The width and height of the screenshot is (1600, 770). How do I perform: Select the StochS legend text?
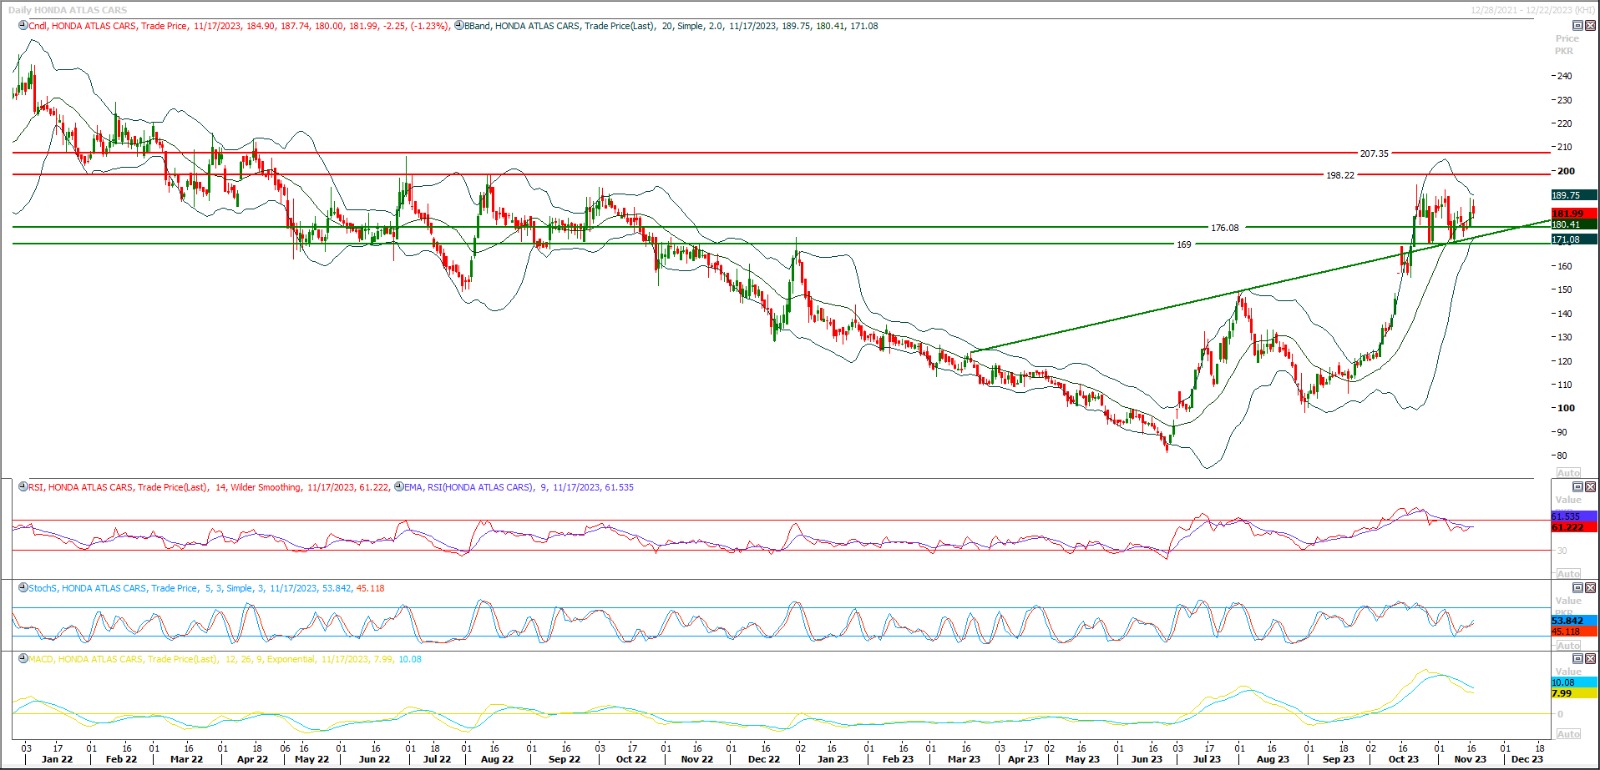206,588
